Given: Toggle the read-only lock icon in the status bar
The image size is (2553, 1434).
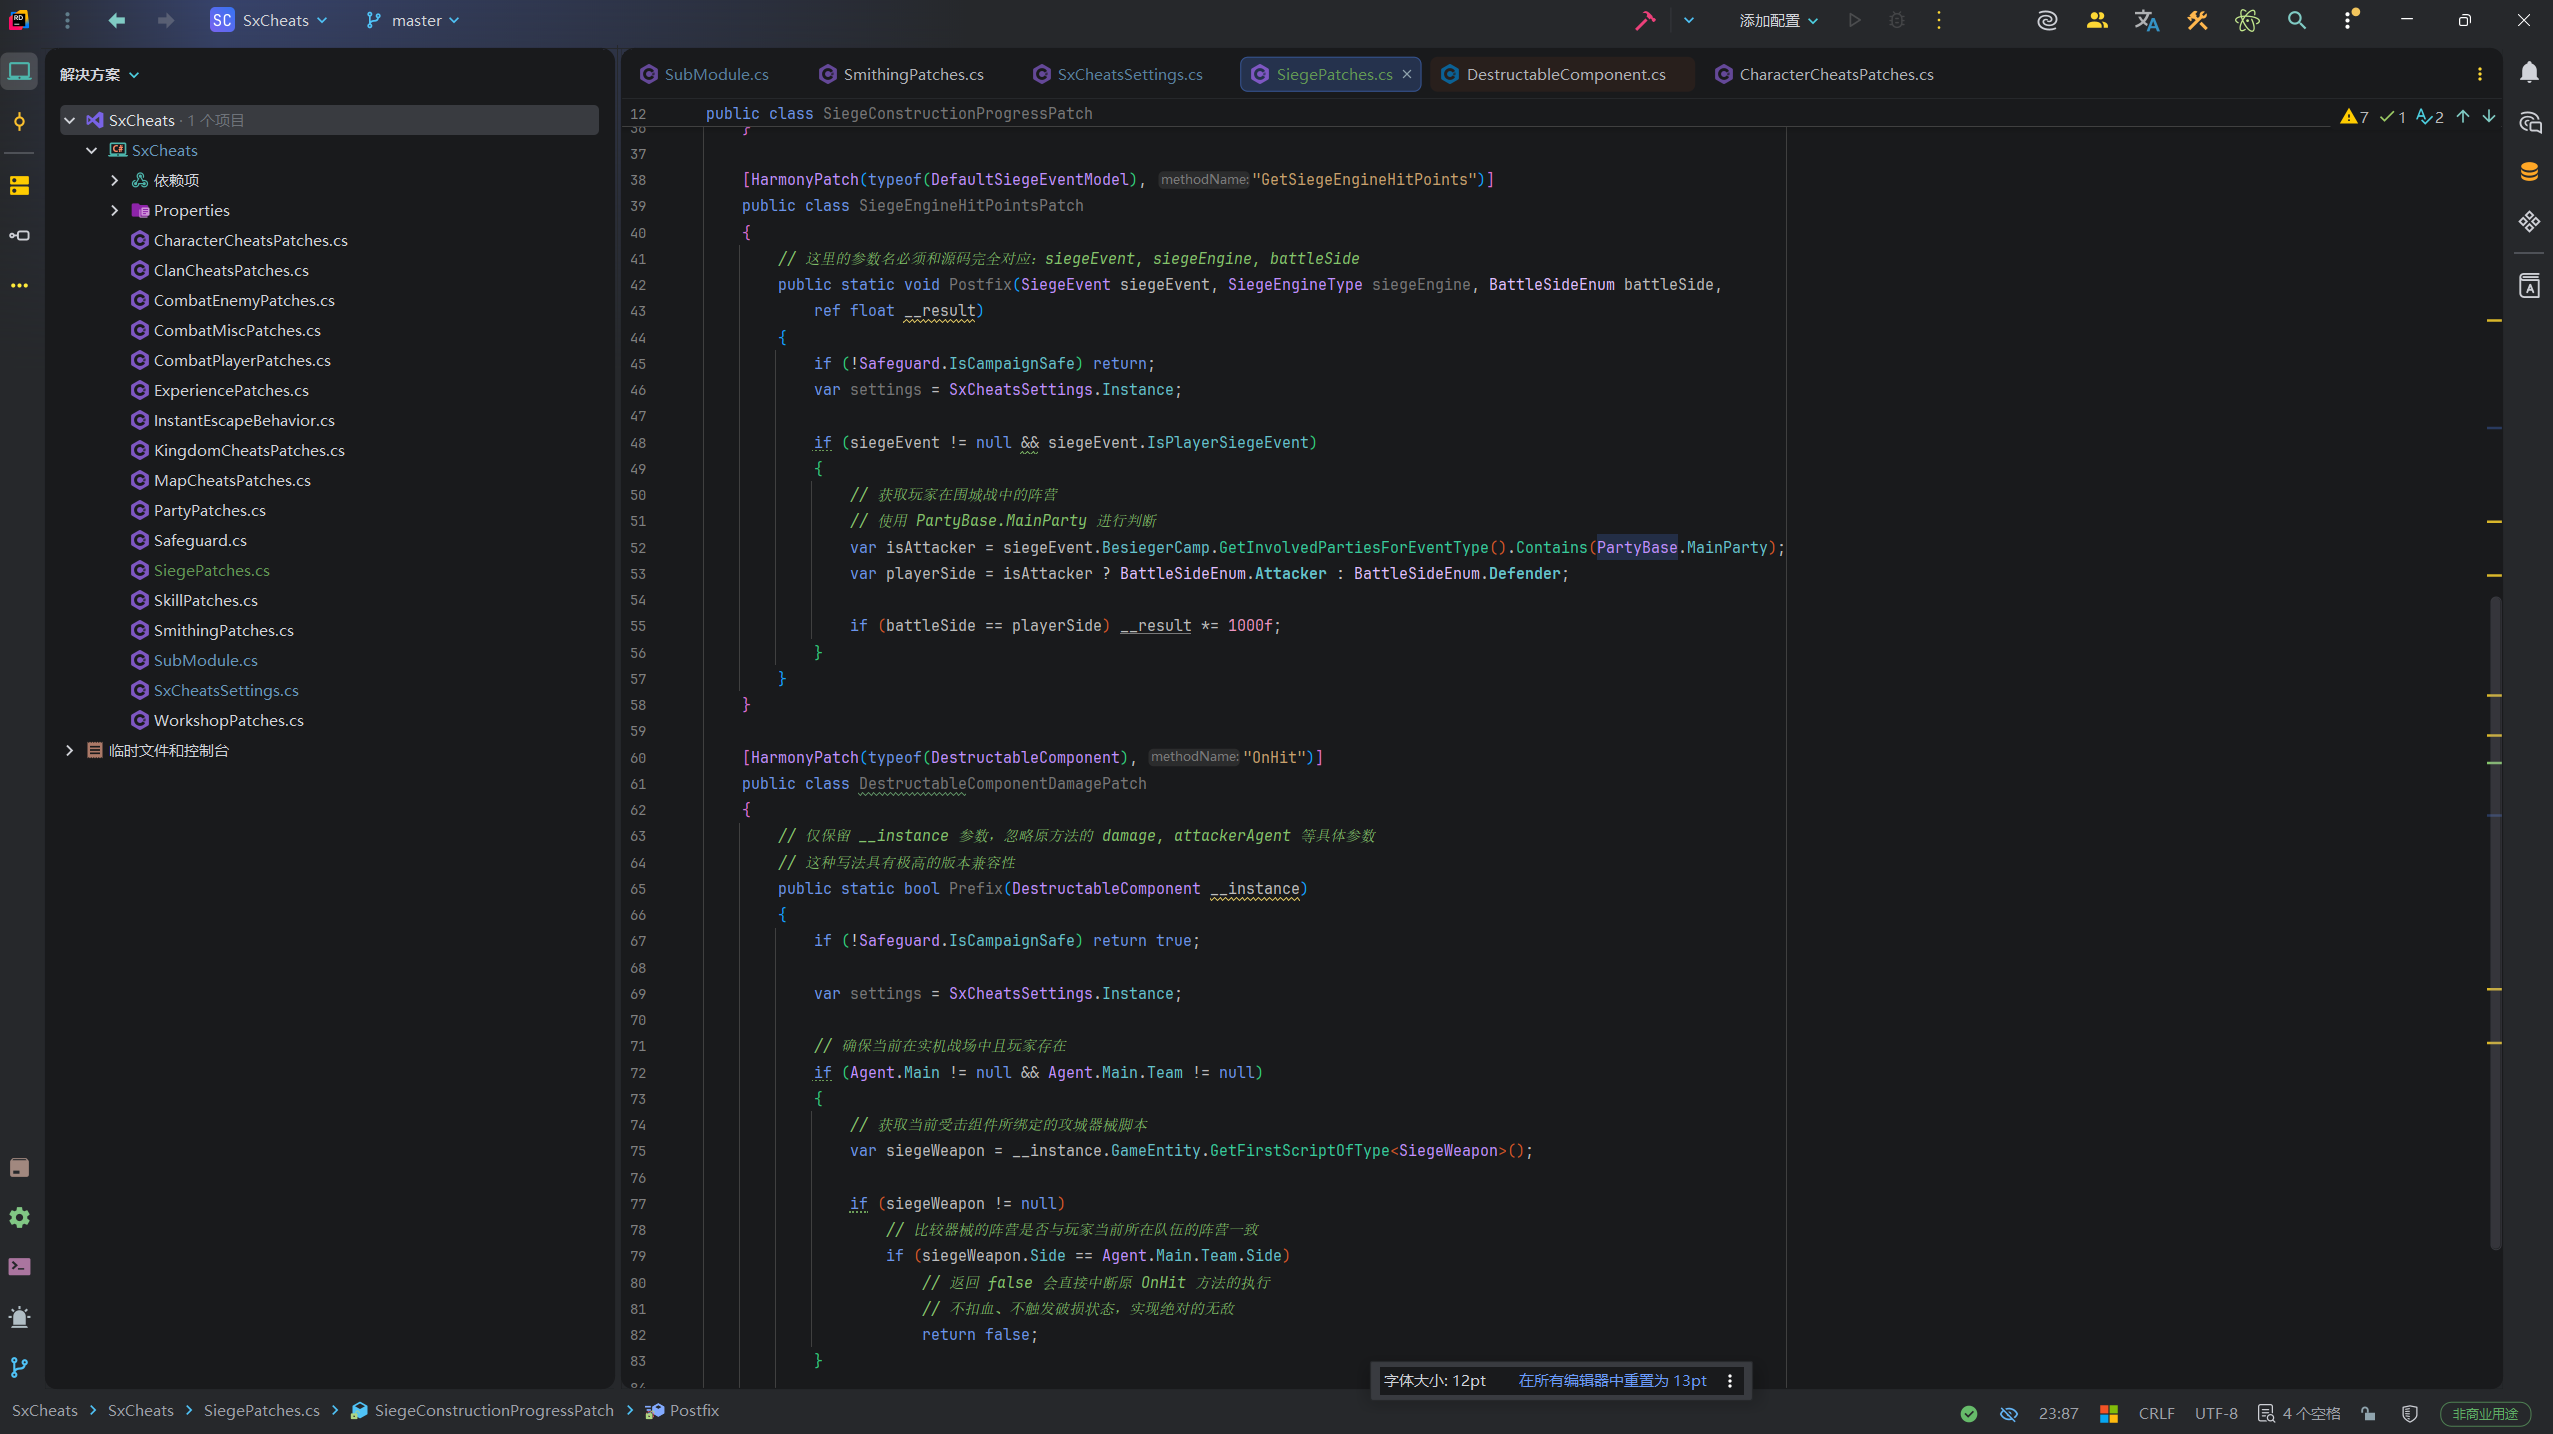Looking at the screenshot, I should (x=2368, y=1413).
